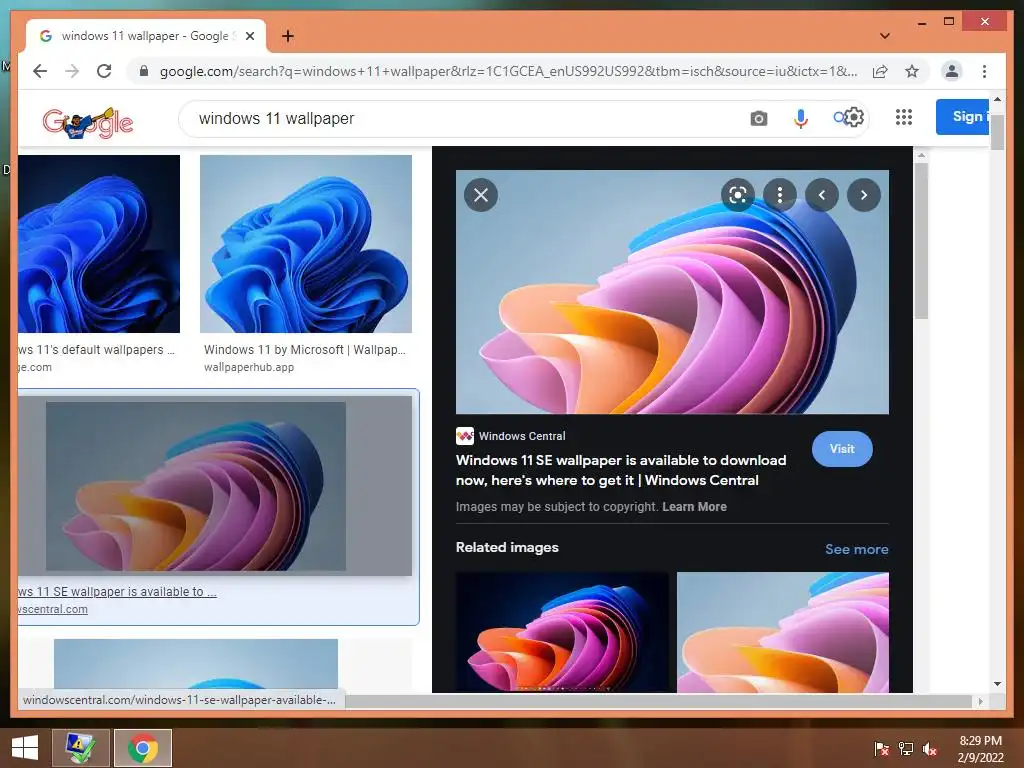Image resolution: width=1024 pixels, height=768 pixels.
Task: Open the wallpaperhub blue bloom result image
Action: coord(306,244)
